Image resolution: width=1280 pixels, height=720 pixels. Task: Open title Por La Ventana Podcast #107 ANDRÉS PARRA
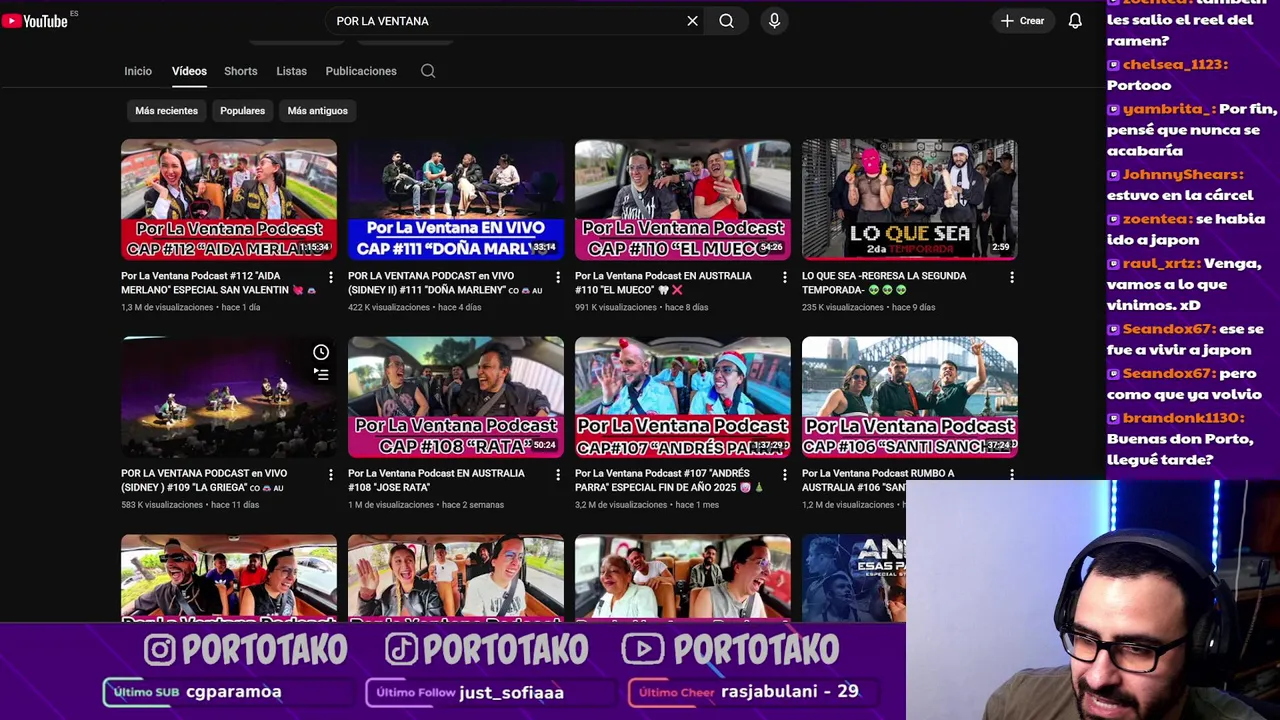click(670, 481)
